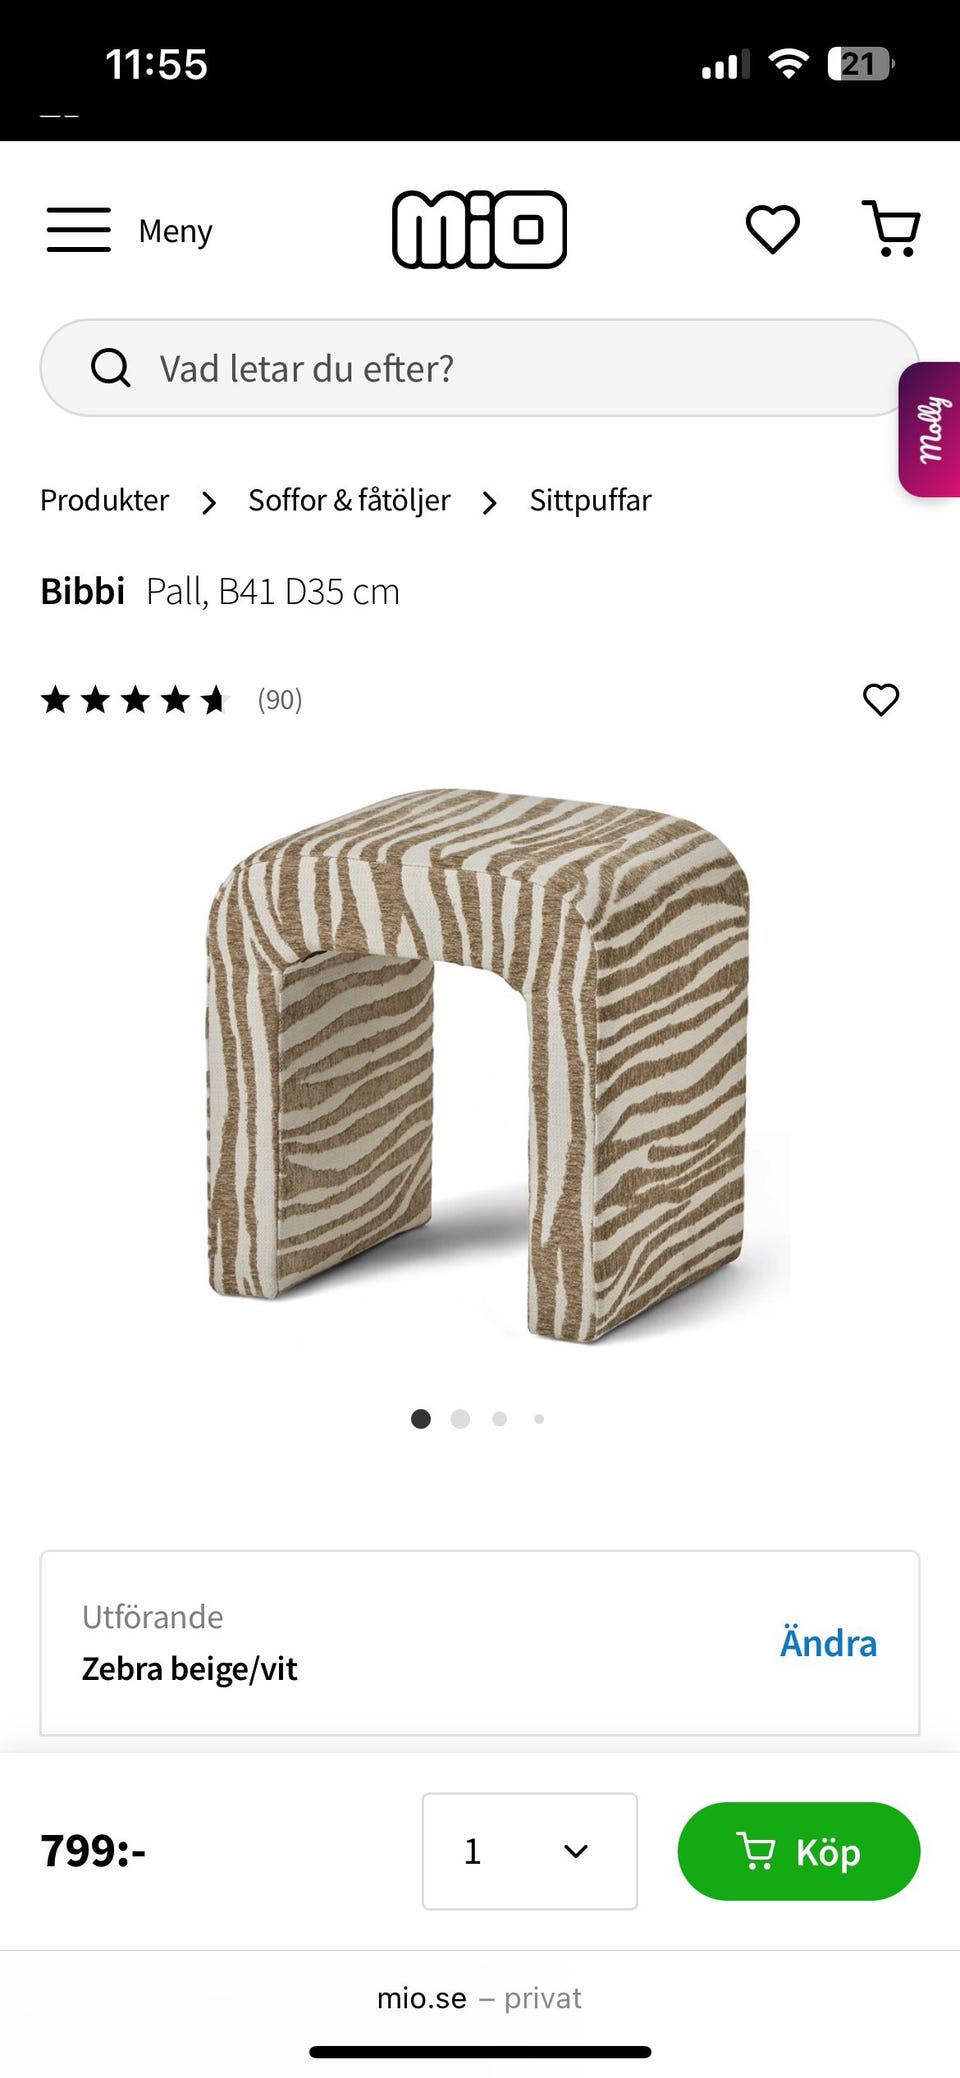Screen dimensions: 960x2078
Task: Tap the mio.se address bar
Action: [479, 1998]
